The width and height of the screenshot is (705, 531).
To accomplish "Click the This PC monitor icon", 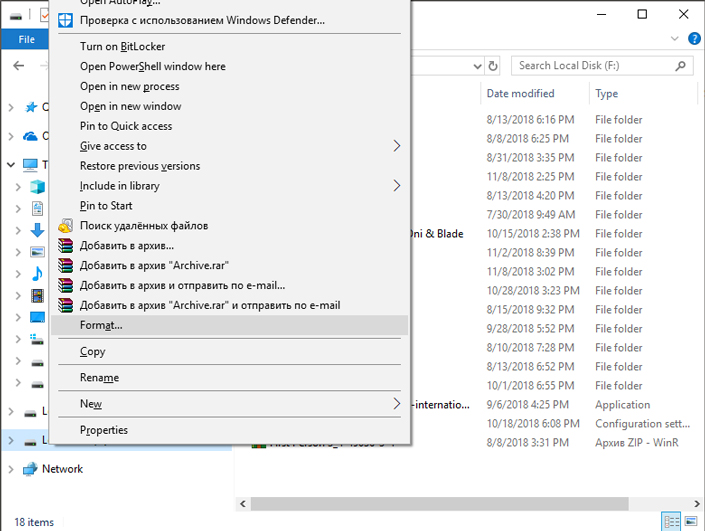I will pyautogui.click(x=30, y=165).
